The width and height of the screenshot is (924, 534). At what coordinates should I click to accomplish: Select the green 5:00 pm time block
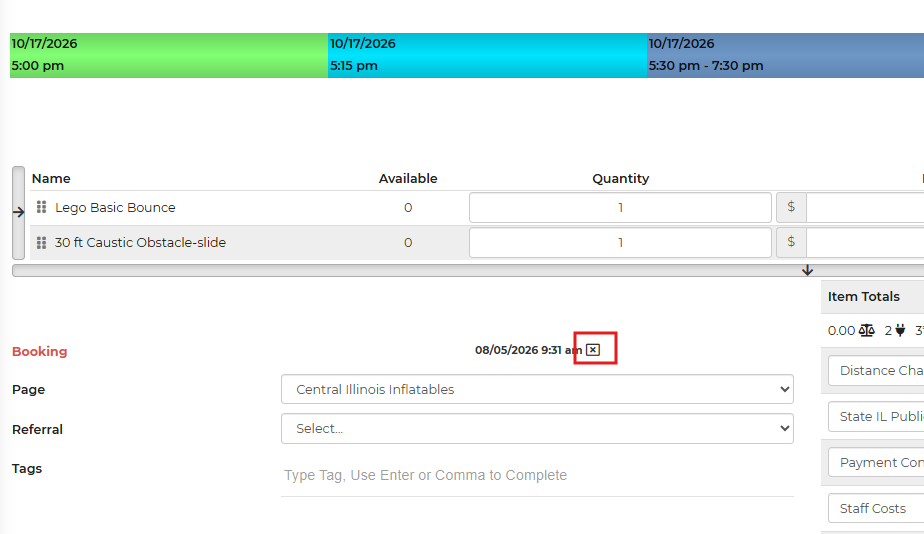click(x=169, y=55)
